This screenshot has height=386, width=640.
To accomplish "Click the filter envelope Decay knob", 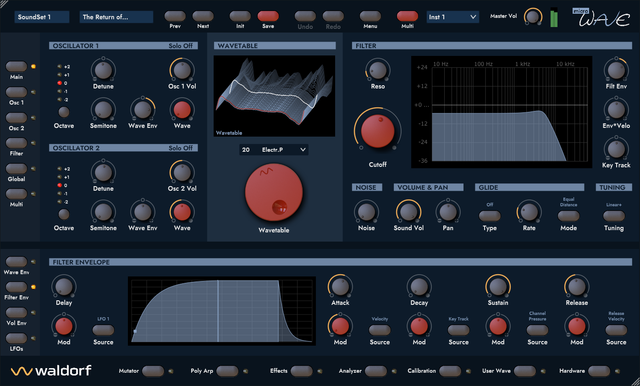I will [x=419, y=287].
